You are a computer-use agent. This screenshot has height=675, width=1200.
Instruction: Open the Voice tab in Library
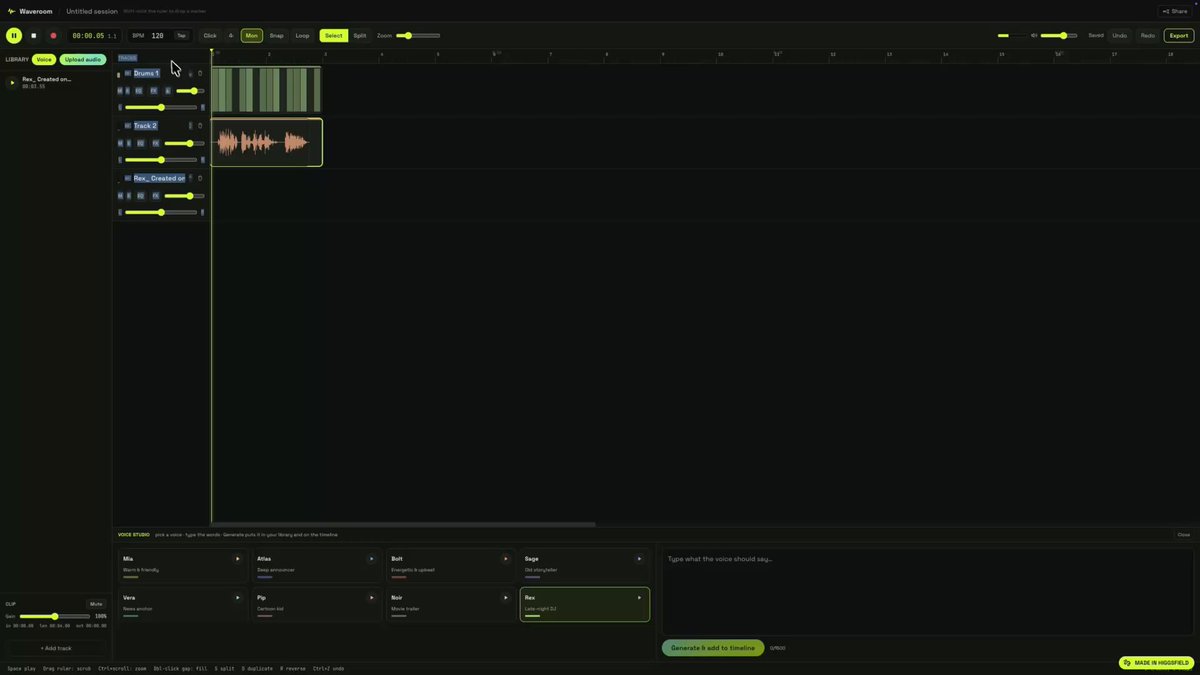coord(44,59)
